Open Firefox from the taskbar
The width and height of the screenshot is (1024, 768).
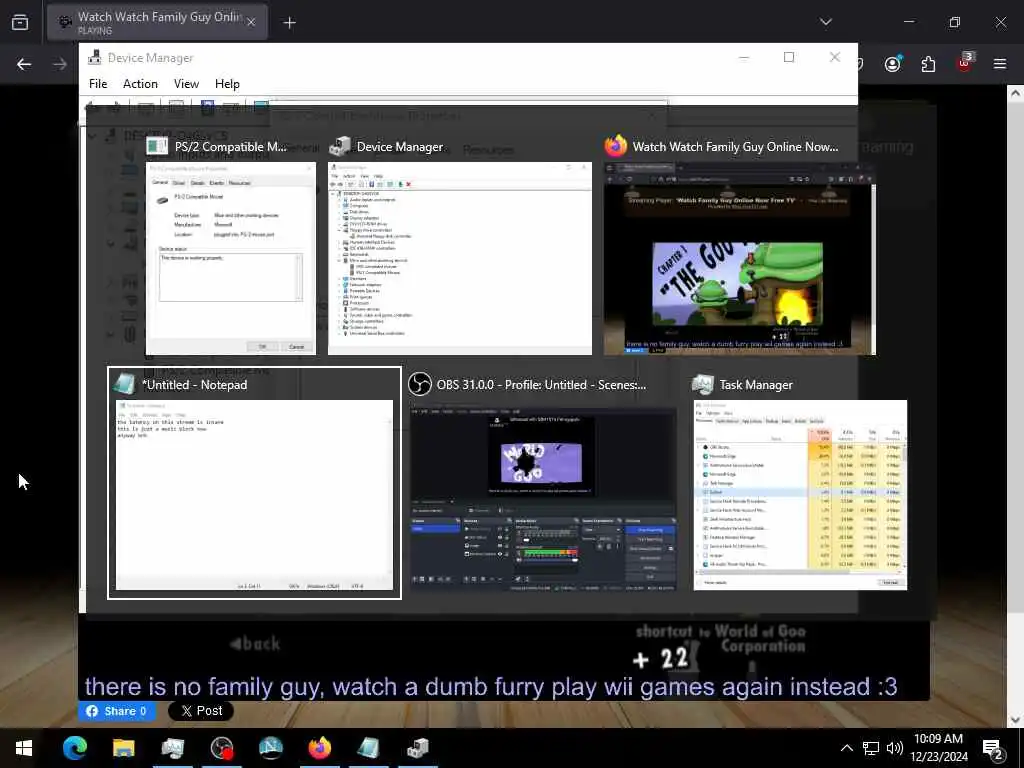[x=319, y=748]
